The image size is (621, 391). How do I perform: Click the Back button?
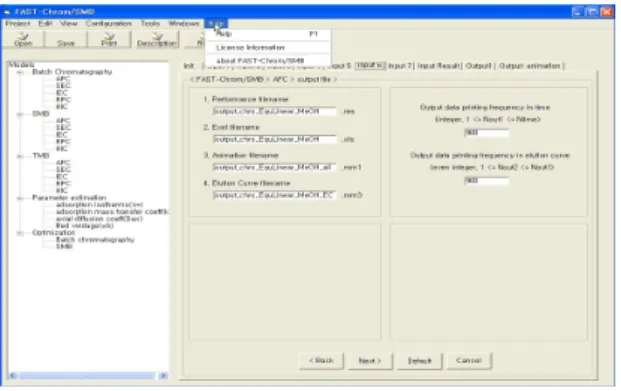point(321,361)
